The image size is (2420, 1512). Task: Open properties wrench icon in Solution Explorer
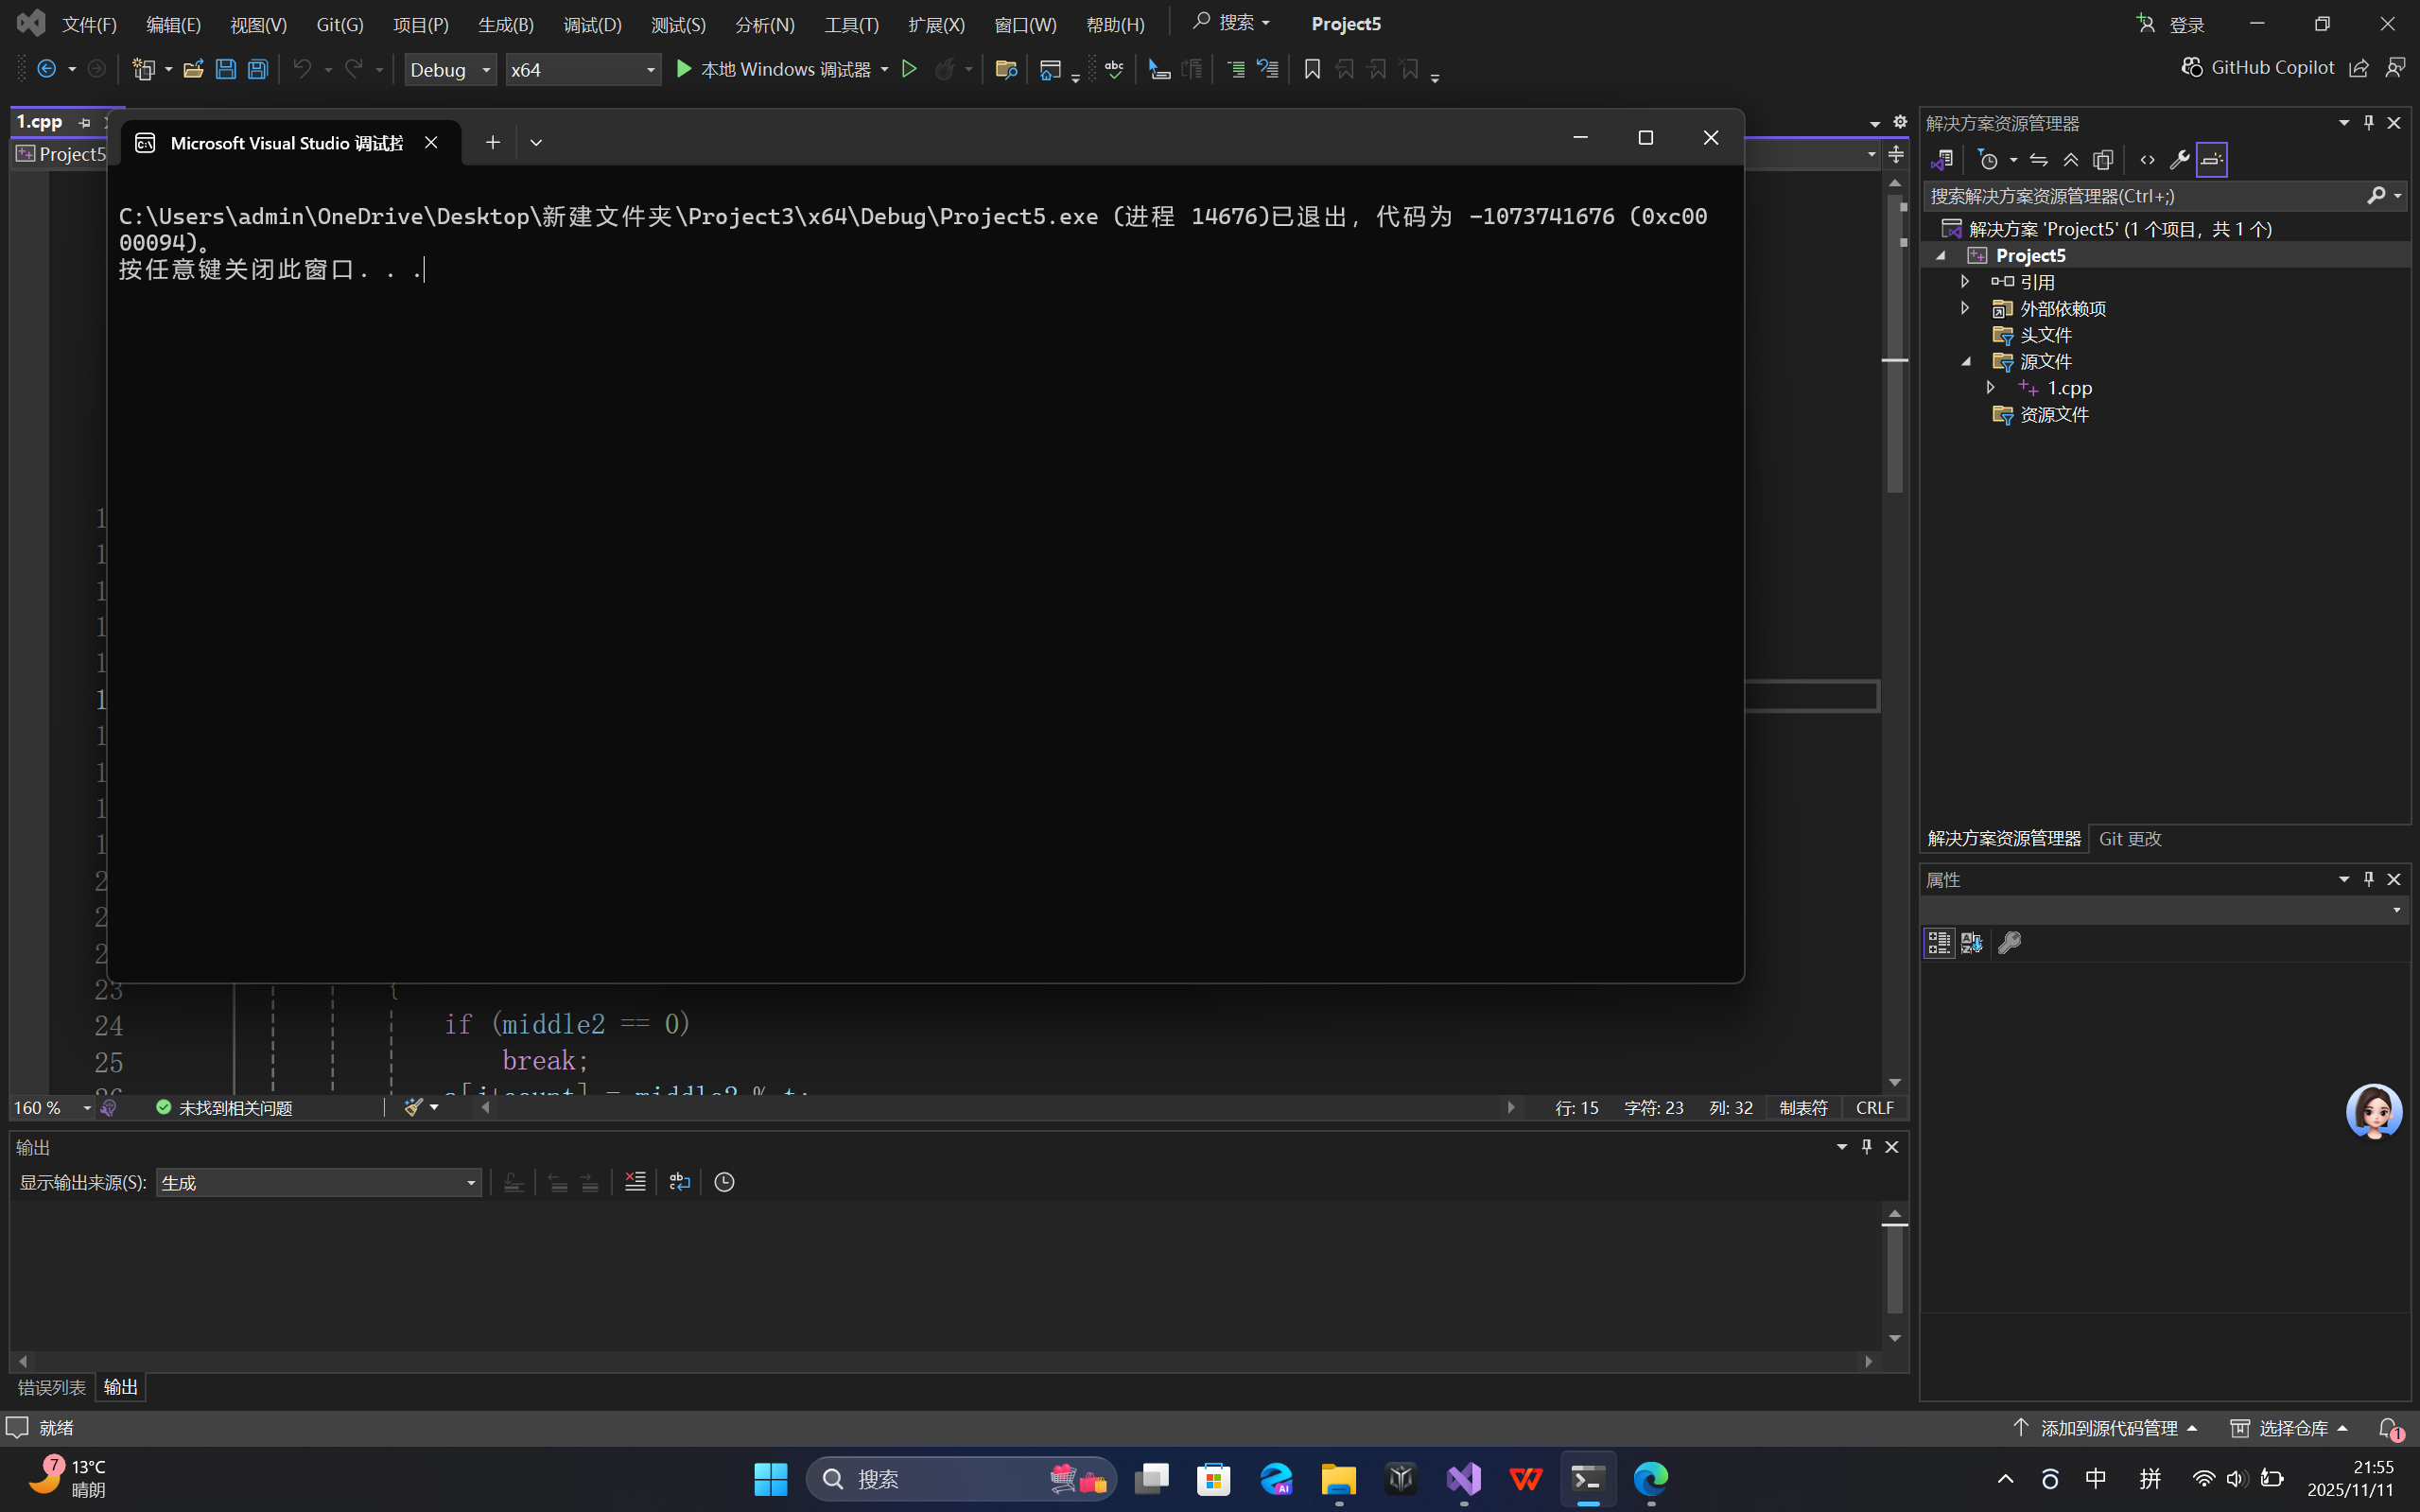2179,160
